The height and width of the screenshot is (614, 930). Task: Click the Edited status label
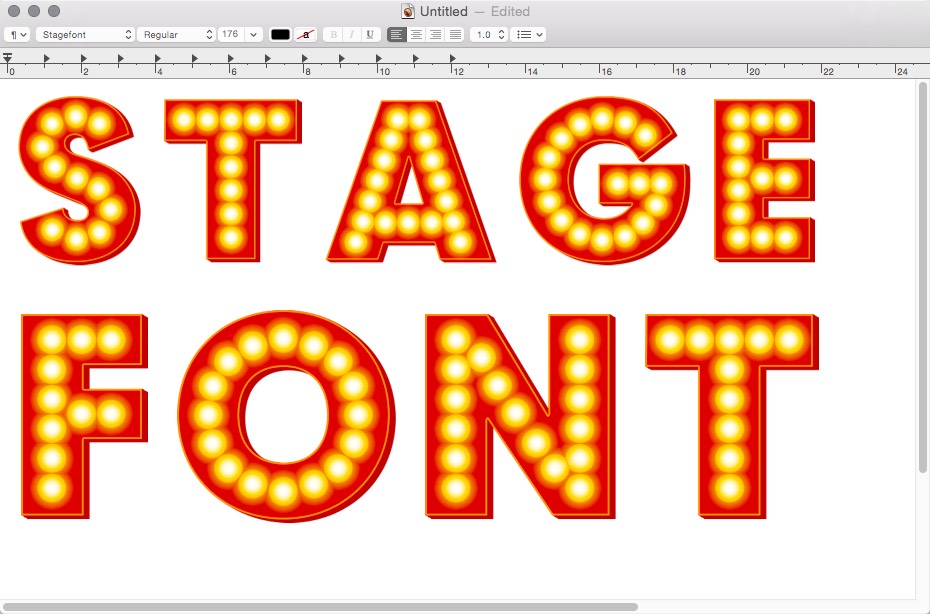pos(510,11)
